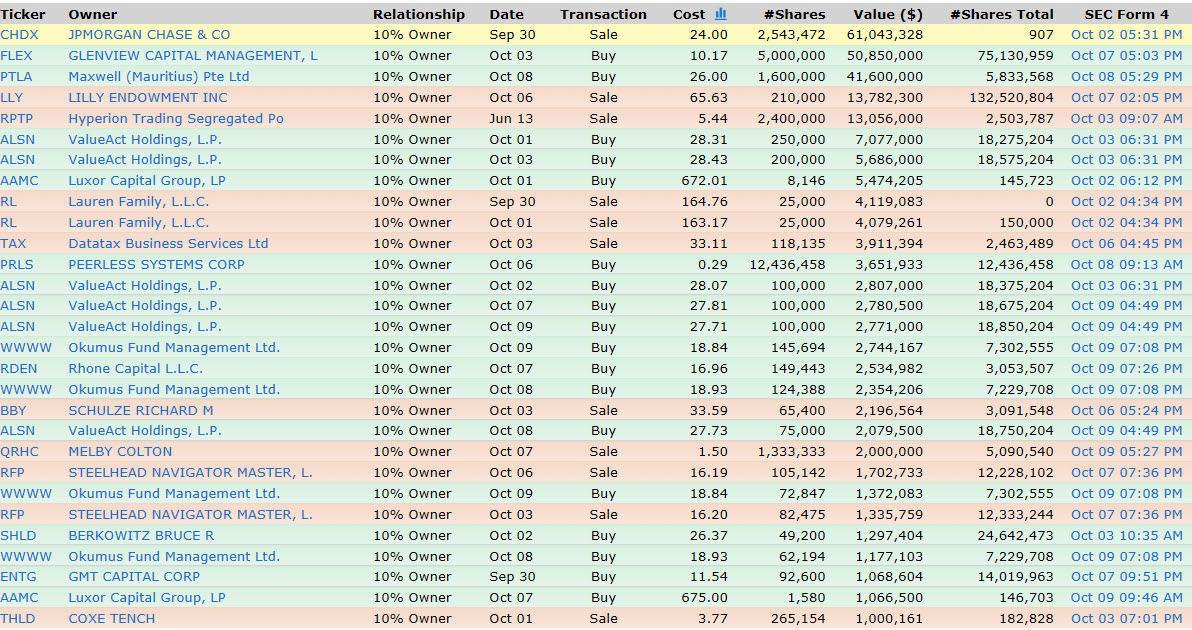
Task: Select the PTLA ticker link
Action: tap(17, 77)
